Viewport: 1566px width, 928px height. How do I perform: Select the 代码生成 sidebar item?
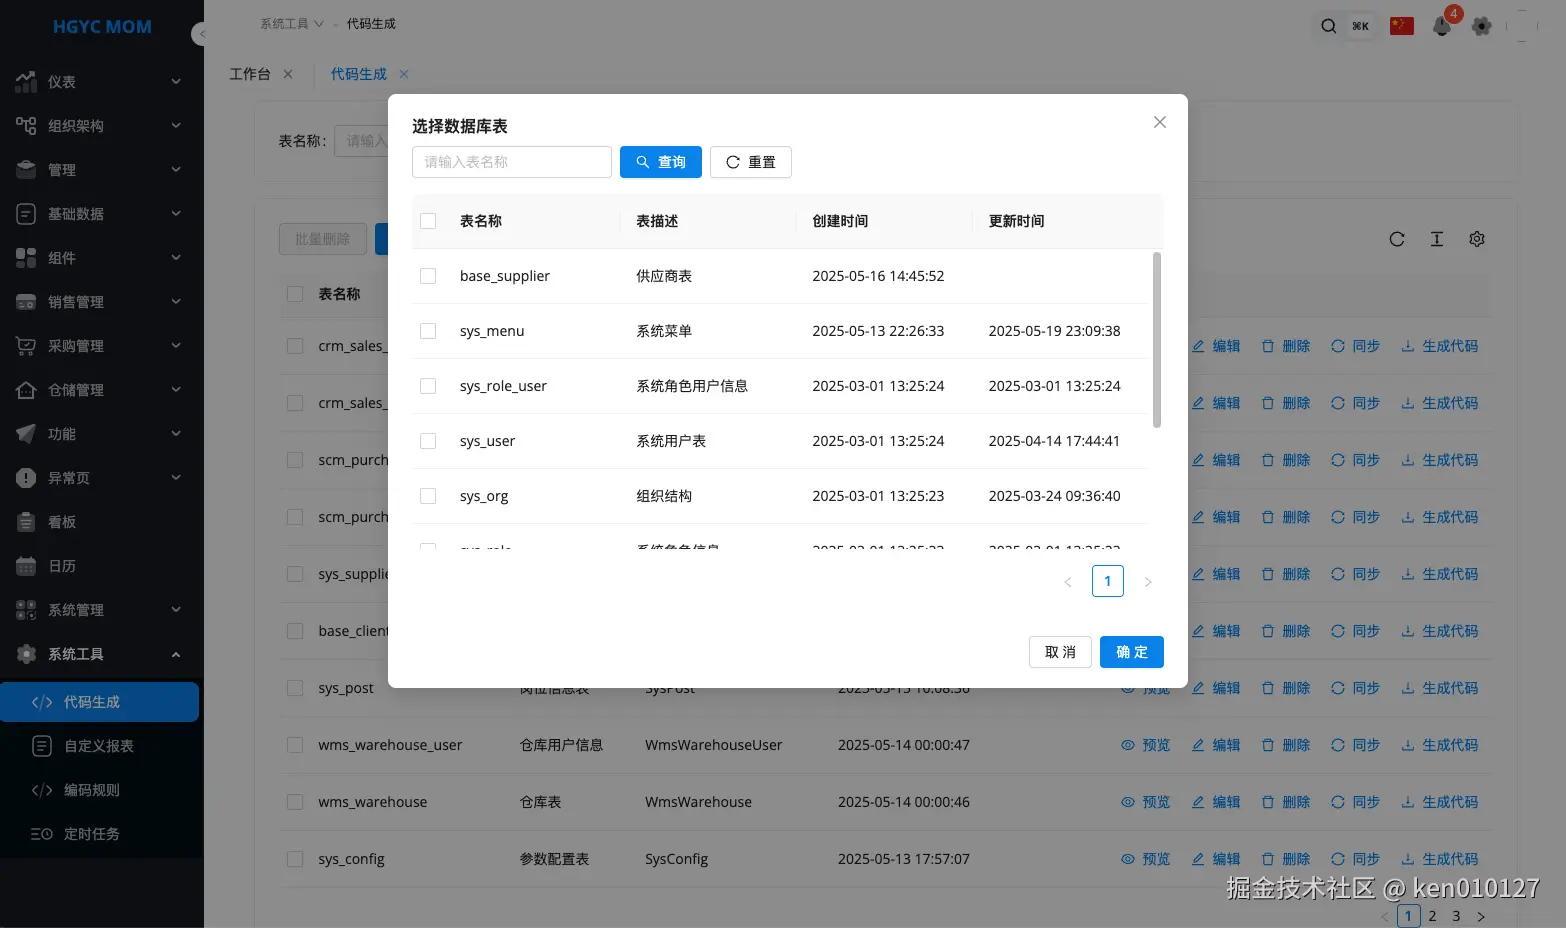pyautogui.click(x=100, y=702)
